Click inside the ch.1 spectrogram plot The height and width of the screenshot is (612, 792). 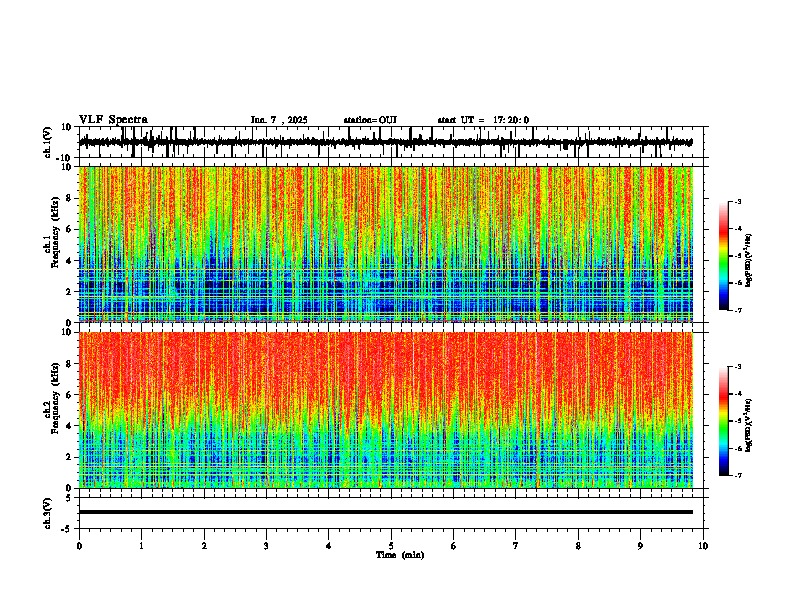(x=386, y=244)
